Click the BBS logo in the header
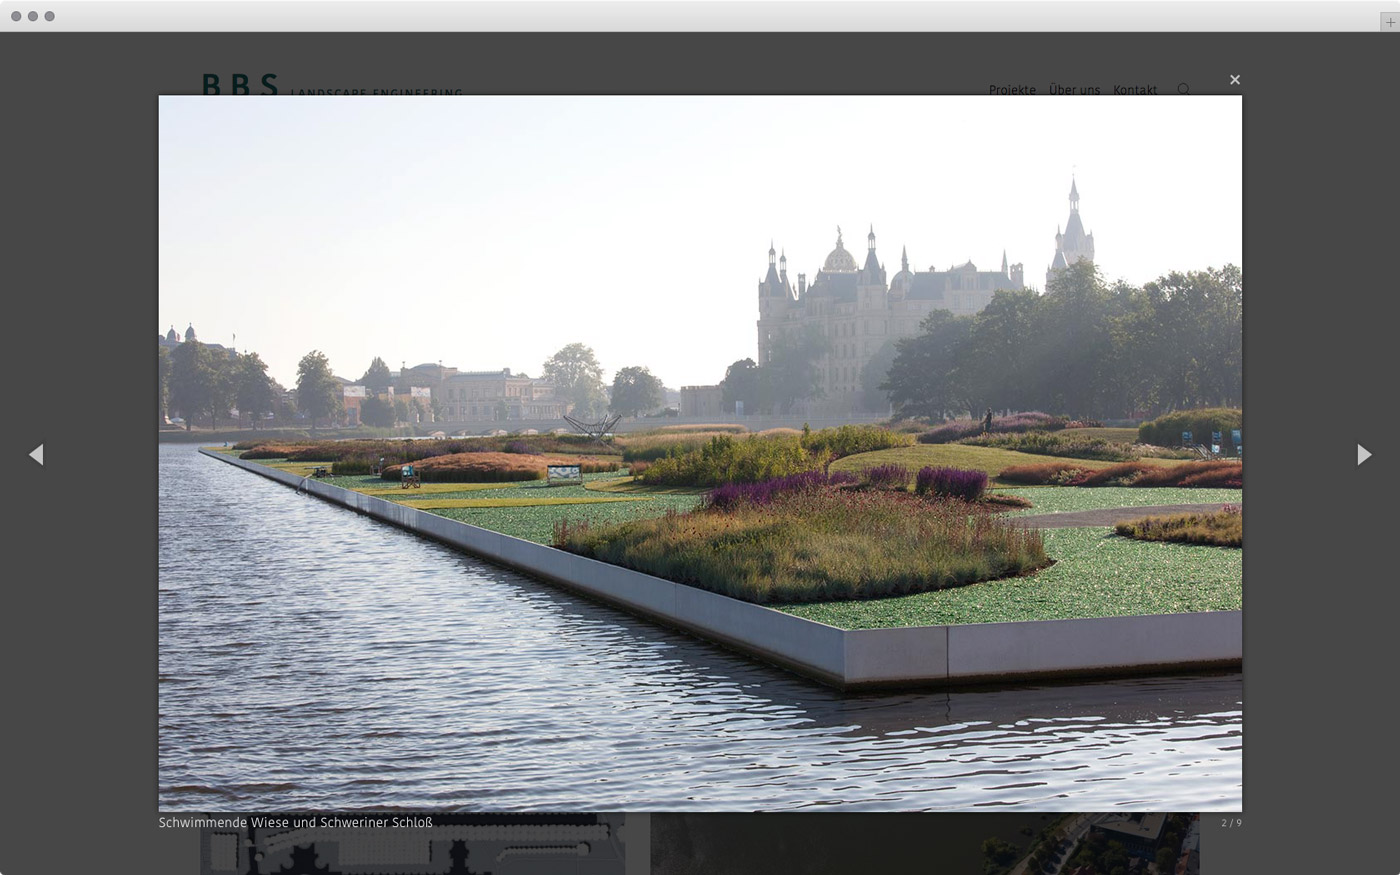The height and width of the screenshot is (875, 1400). tap(240, 84)
